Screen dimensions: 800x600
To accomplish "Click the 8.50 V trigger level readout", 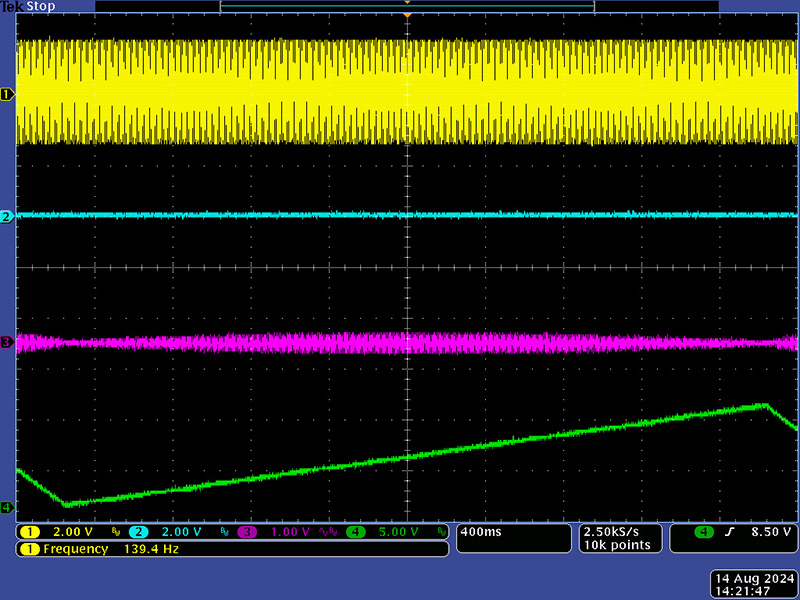I will coord(770,532).
